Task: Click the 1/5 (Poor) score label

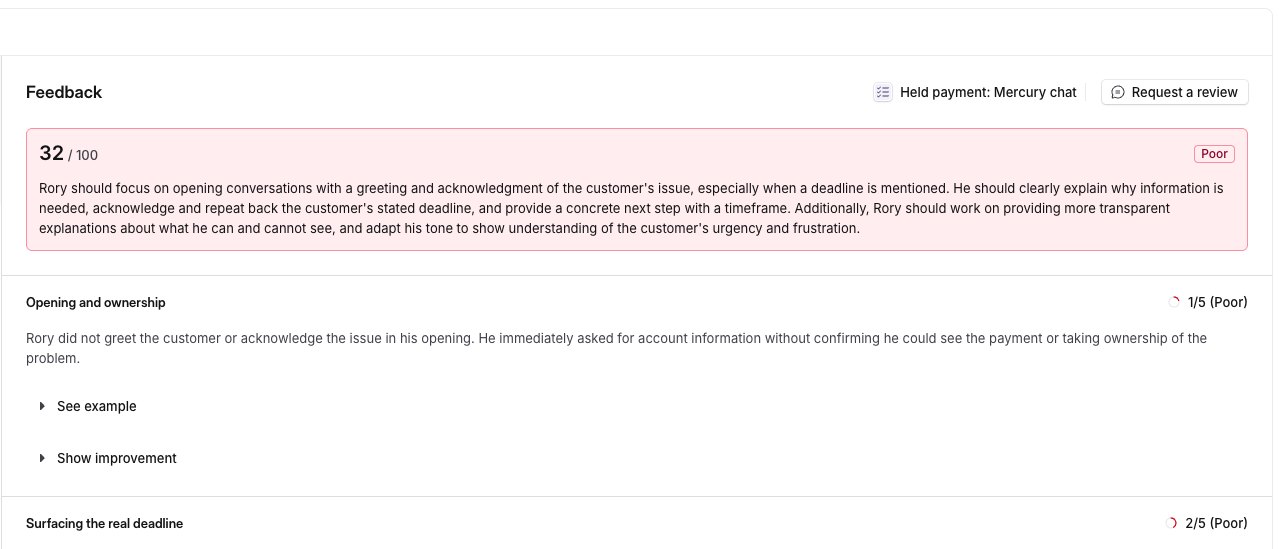Action: click(1217, 302)
